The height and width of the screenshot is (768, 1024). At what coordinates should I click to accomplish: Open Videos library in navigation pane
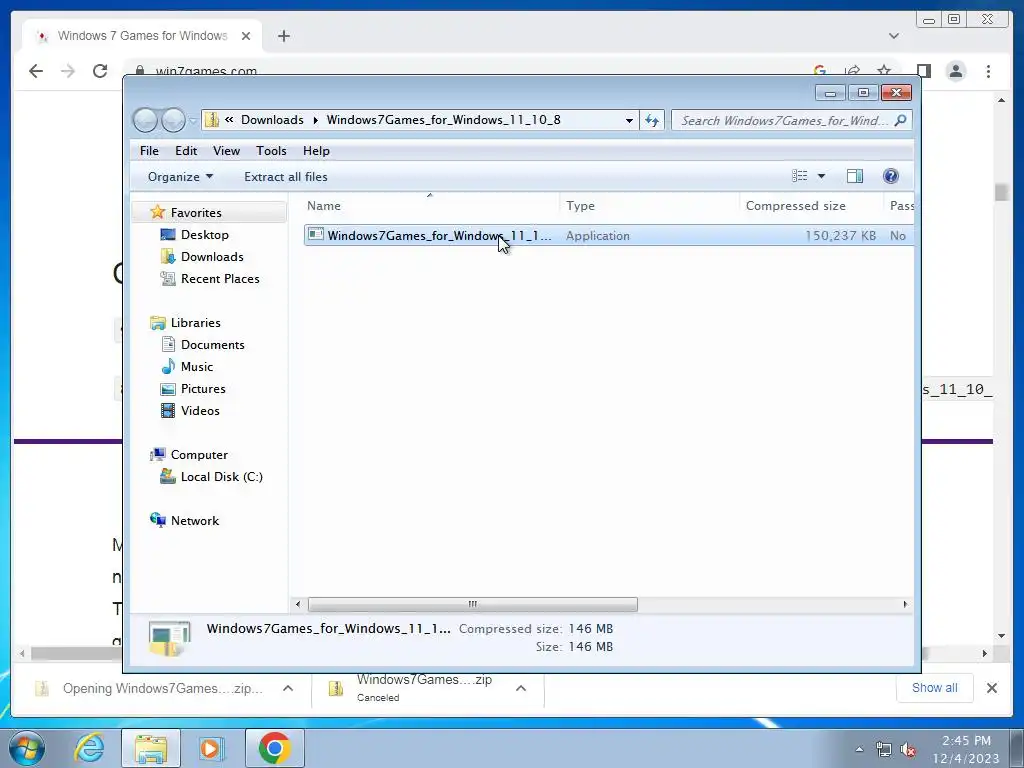click(200, 411)
